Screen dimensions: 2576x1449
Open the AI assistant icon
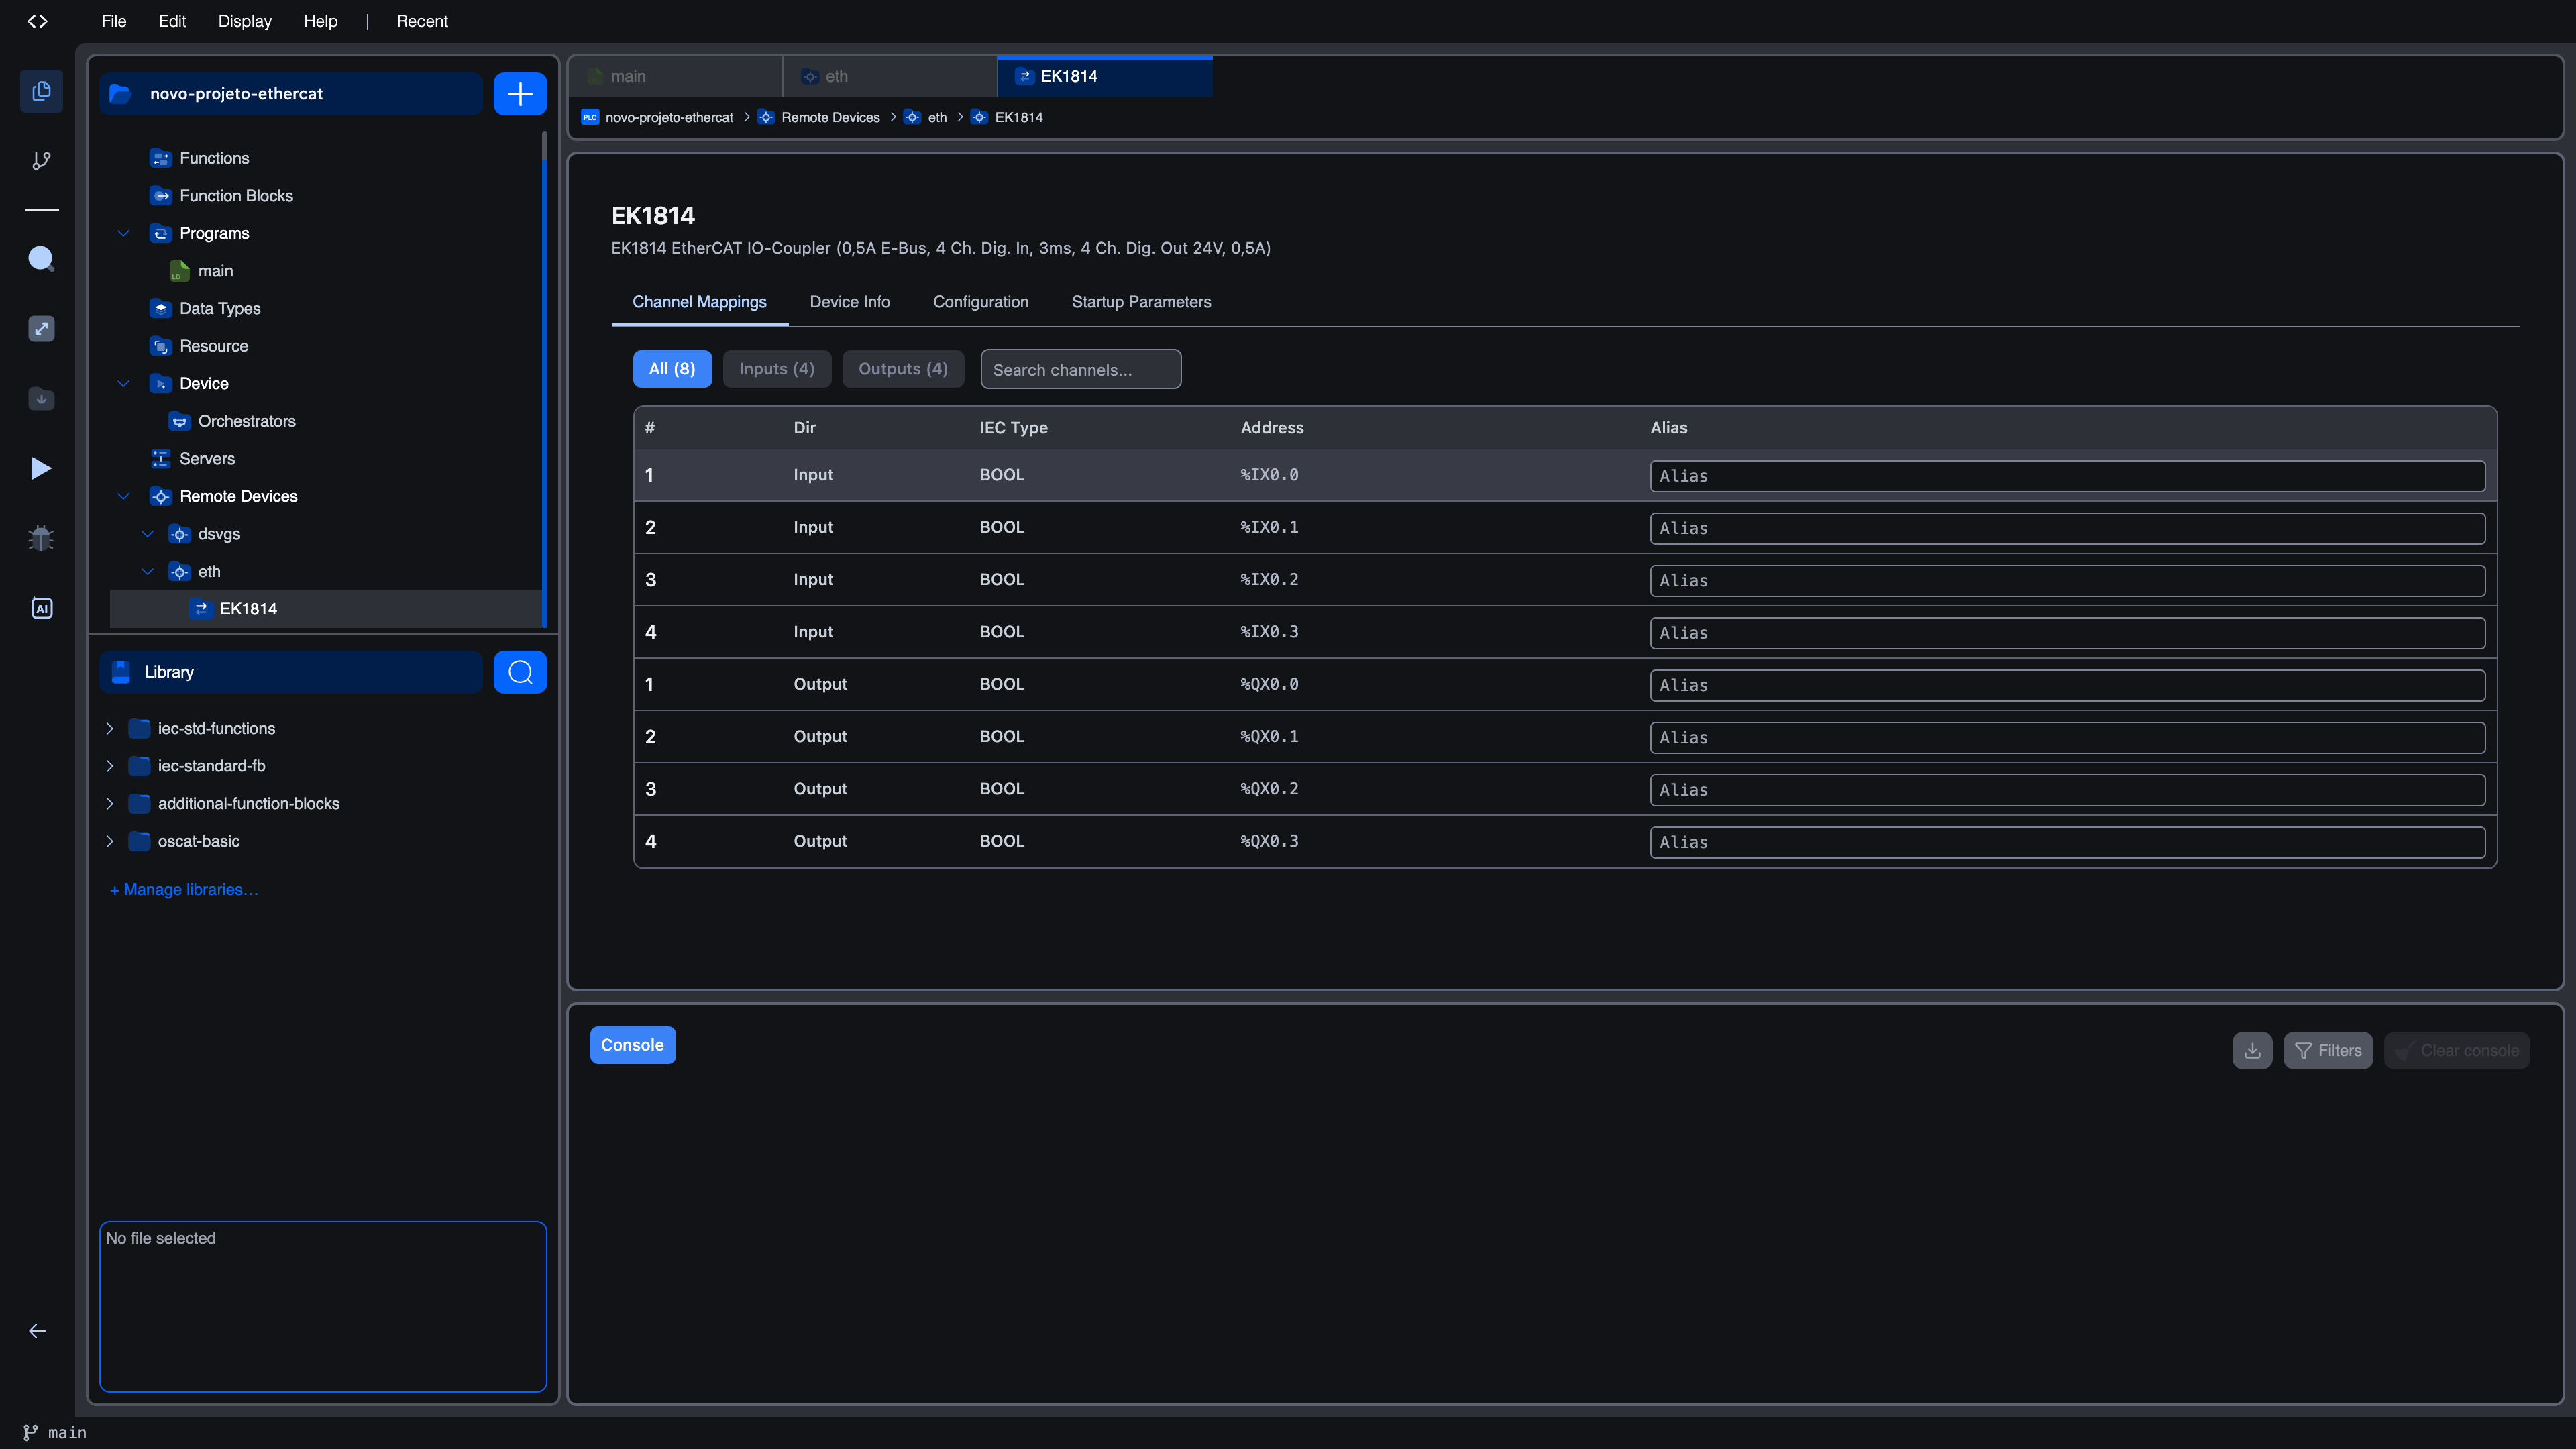click(x=41, y=608)
